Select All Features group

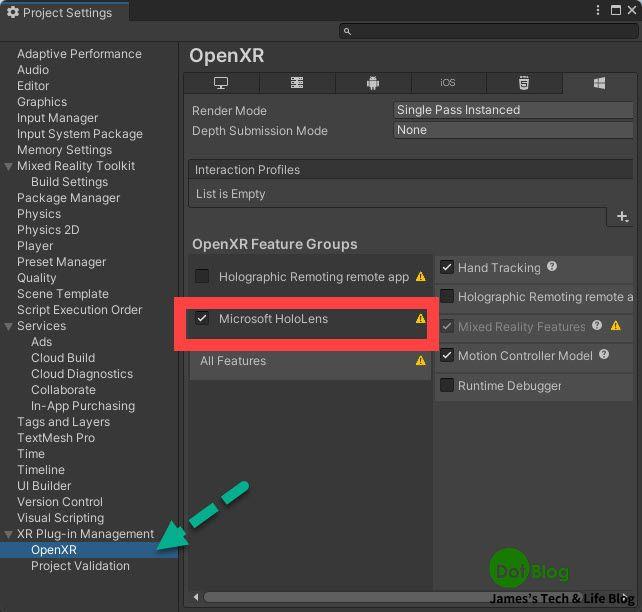[x=310, y=361]
